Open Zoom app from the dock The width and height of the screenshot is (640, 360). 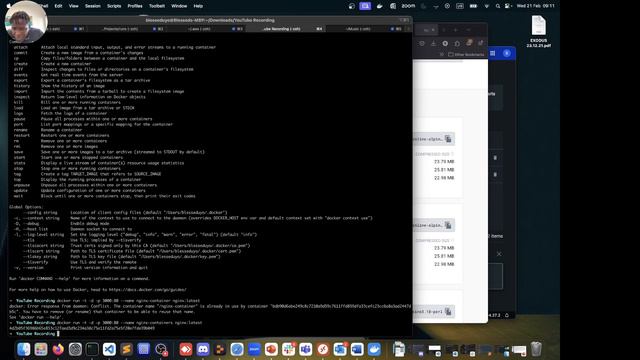point(254,349)
